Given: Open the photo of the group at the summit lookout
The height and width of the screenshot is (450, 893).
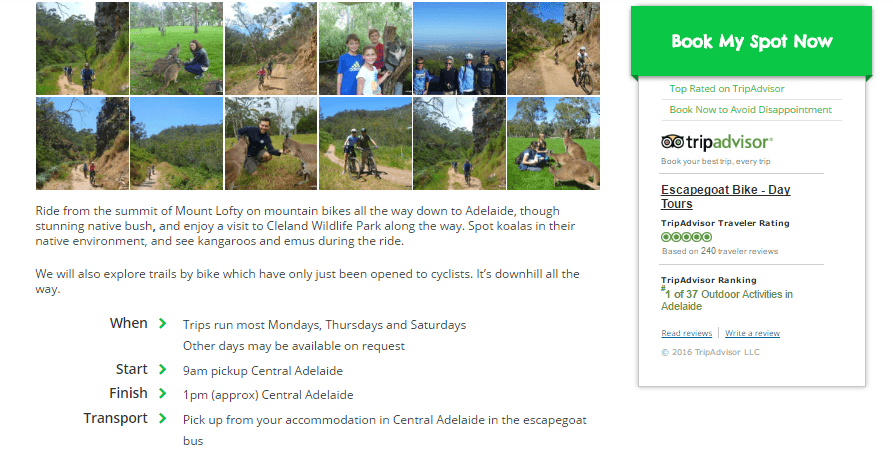Looking at the screenshot, I should [x=459, y=48].
